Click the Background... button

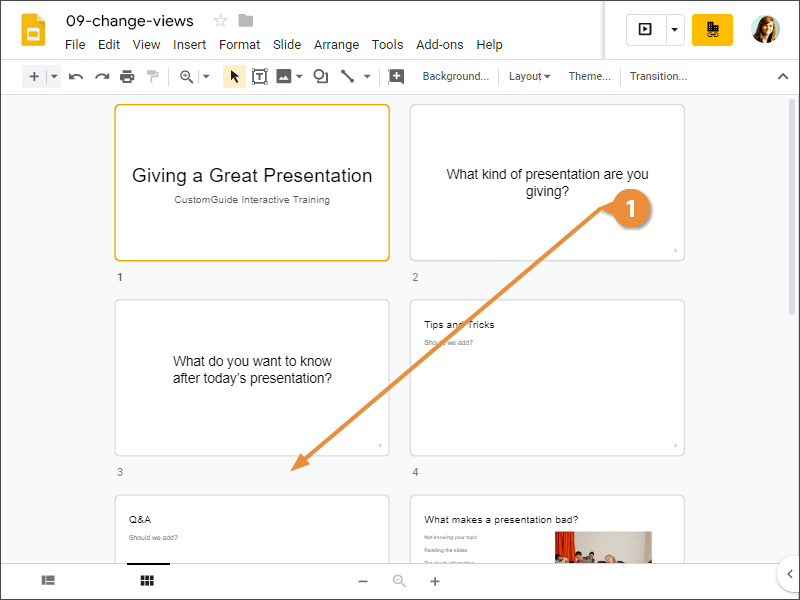tap(455, 76)
